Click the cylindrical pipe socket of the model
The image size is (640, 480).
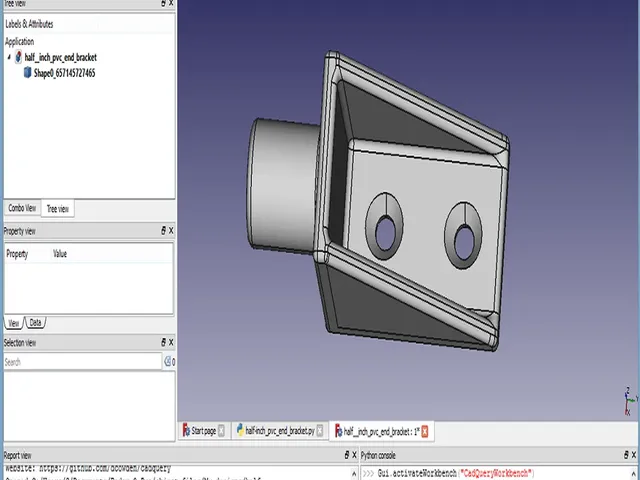point(282,185)
